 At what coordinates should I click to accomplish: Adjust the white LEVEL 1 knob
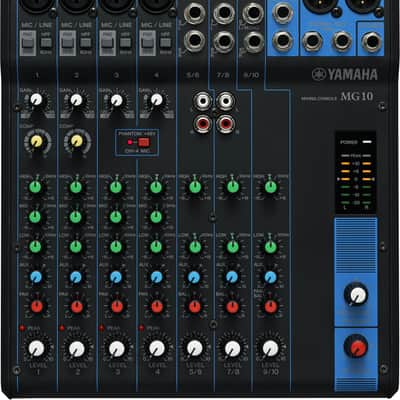click(x=36, y=349)
